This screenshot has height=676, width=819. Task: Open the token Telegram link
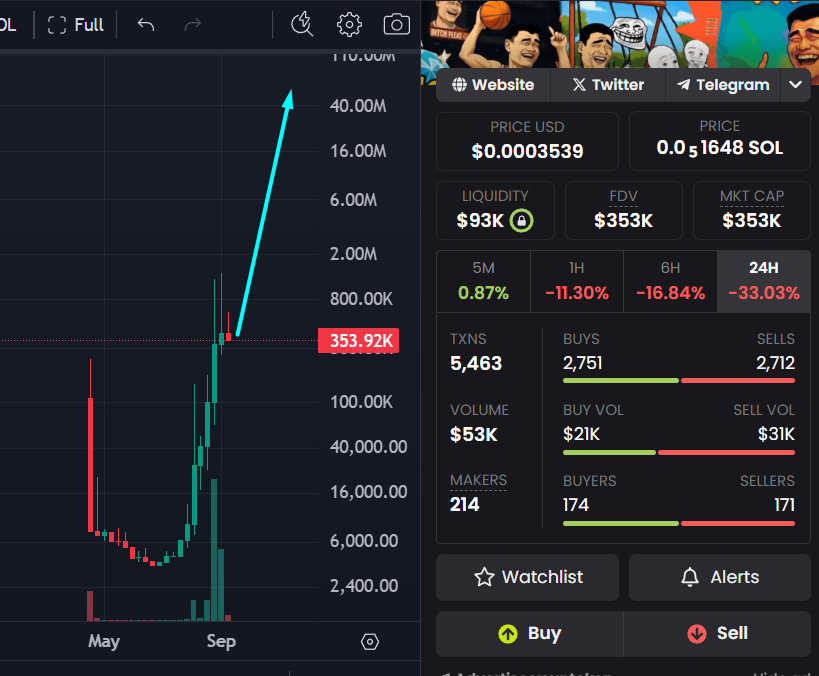click(723, 85)
